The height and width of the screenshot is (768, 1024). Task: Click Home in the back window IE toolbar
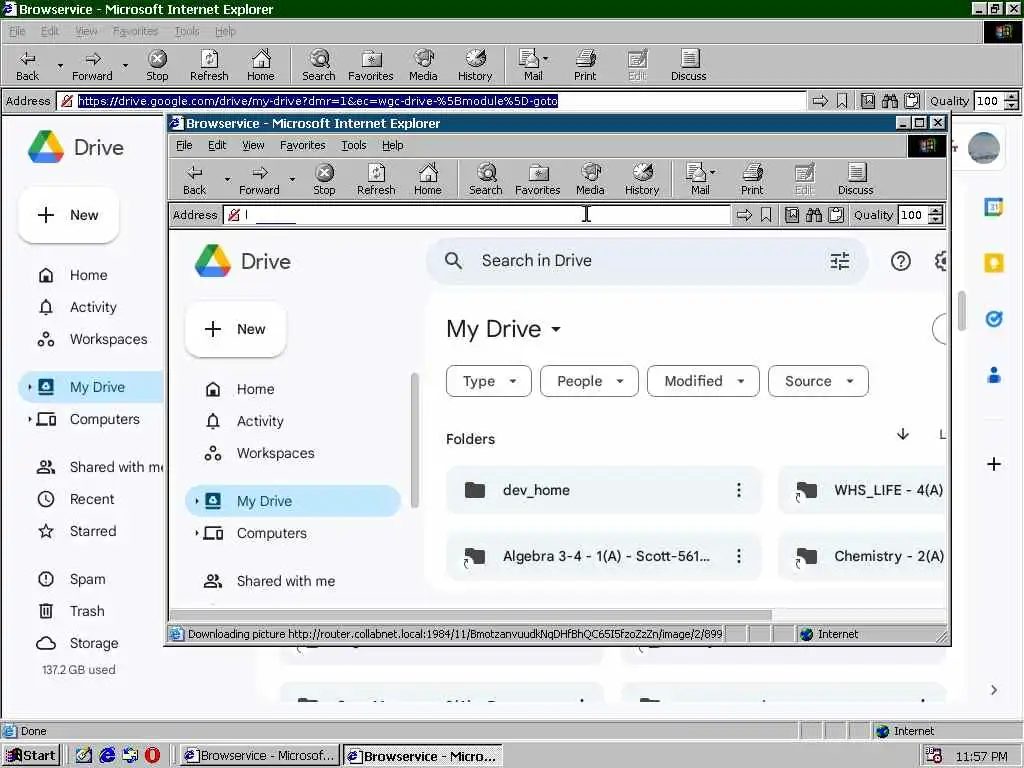[261, 65]
